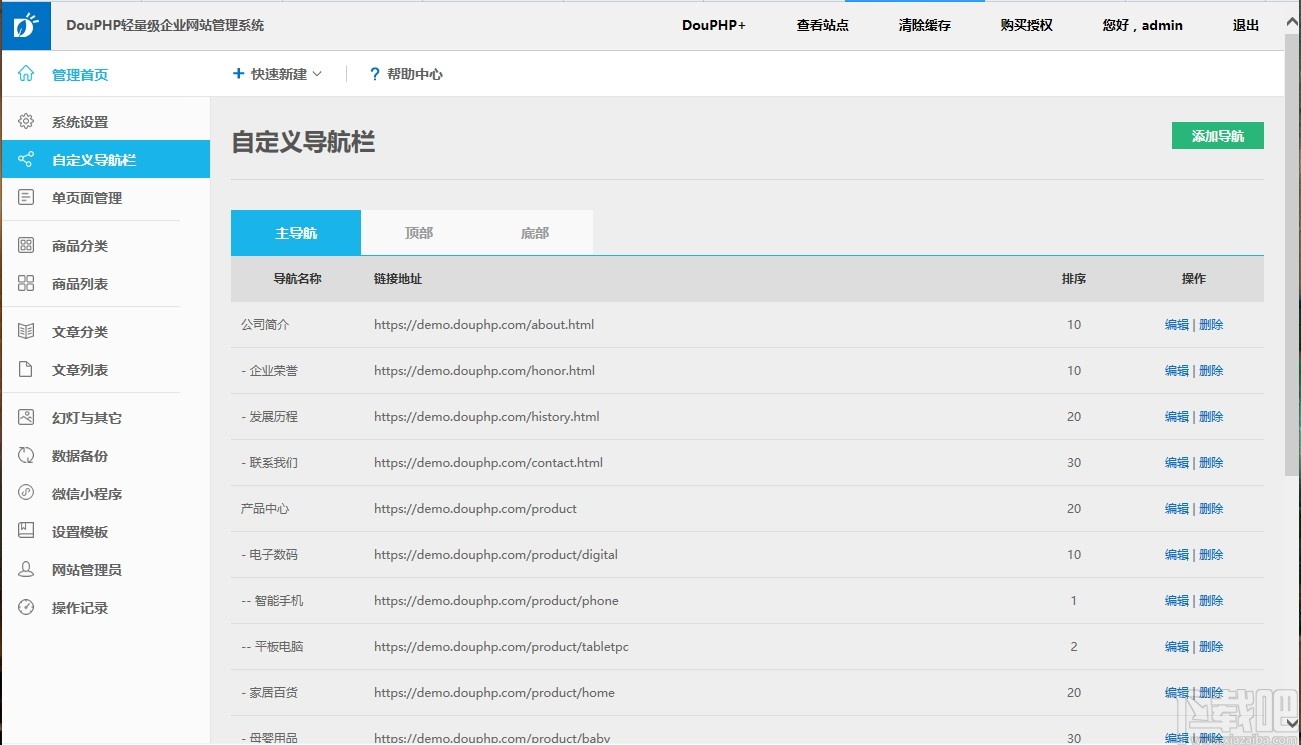Open 设置模板 in sidebar
This screenshot has height=745, width=1301.
click(80, 532)
